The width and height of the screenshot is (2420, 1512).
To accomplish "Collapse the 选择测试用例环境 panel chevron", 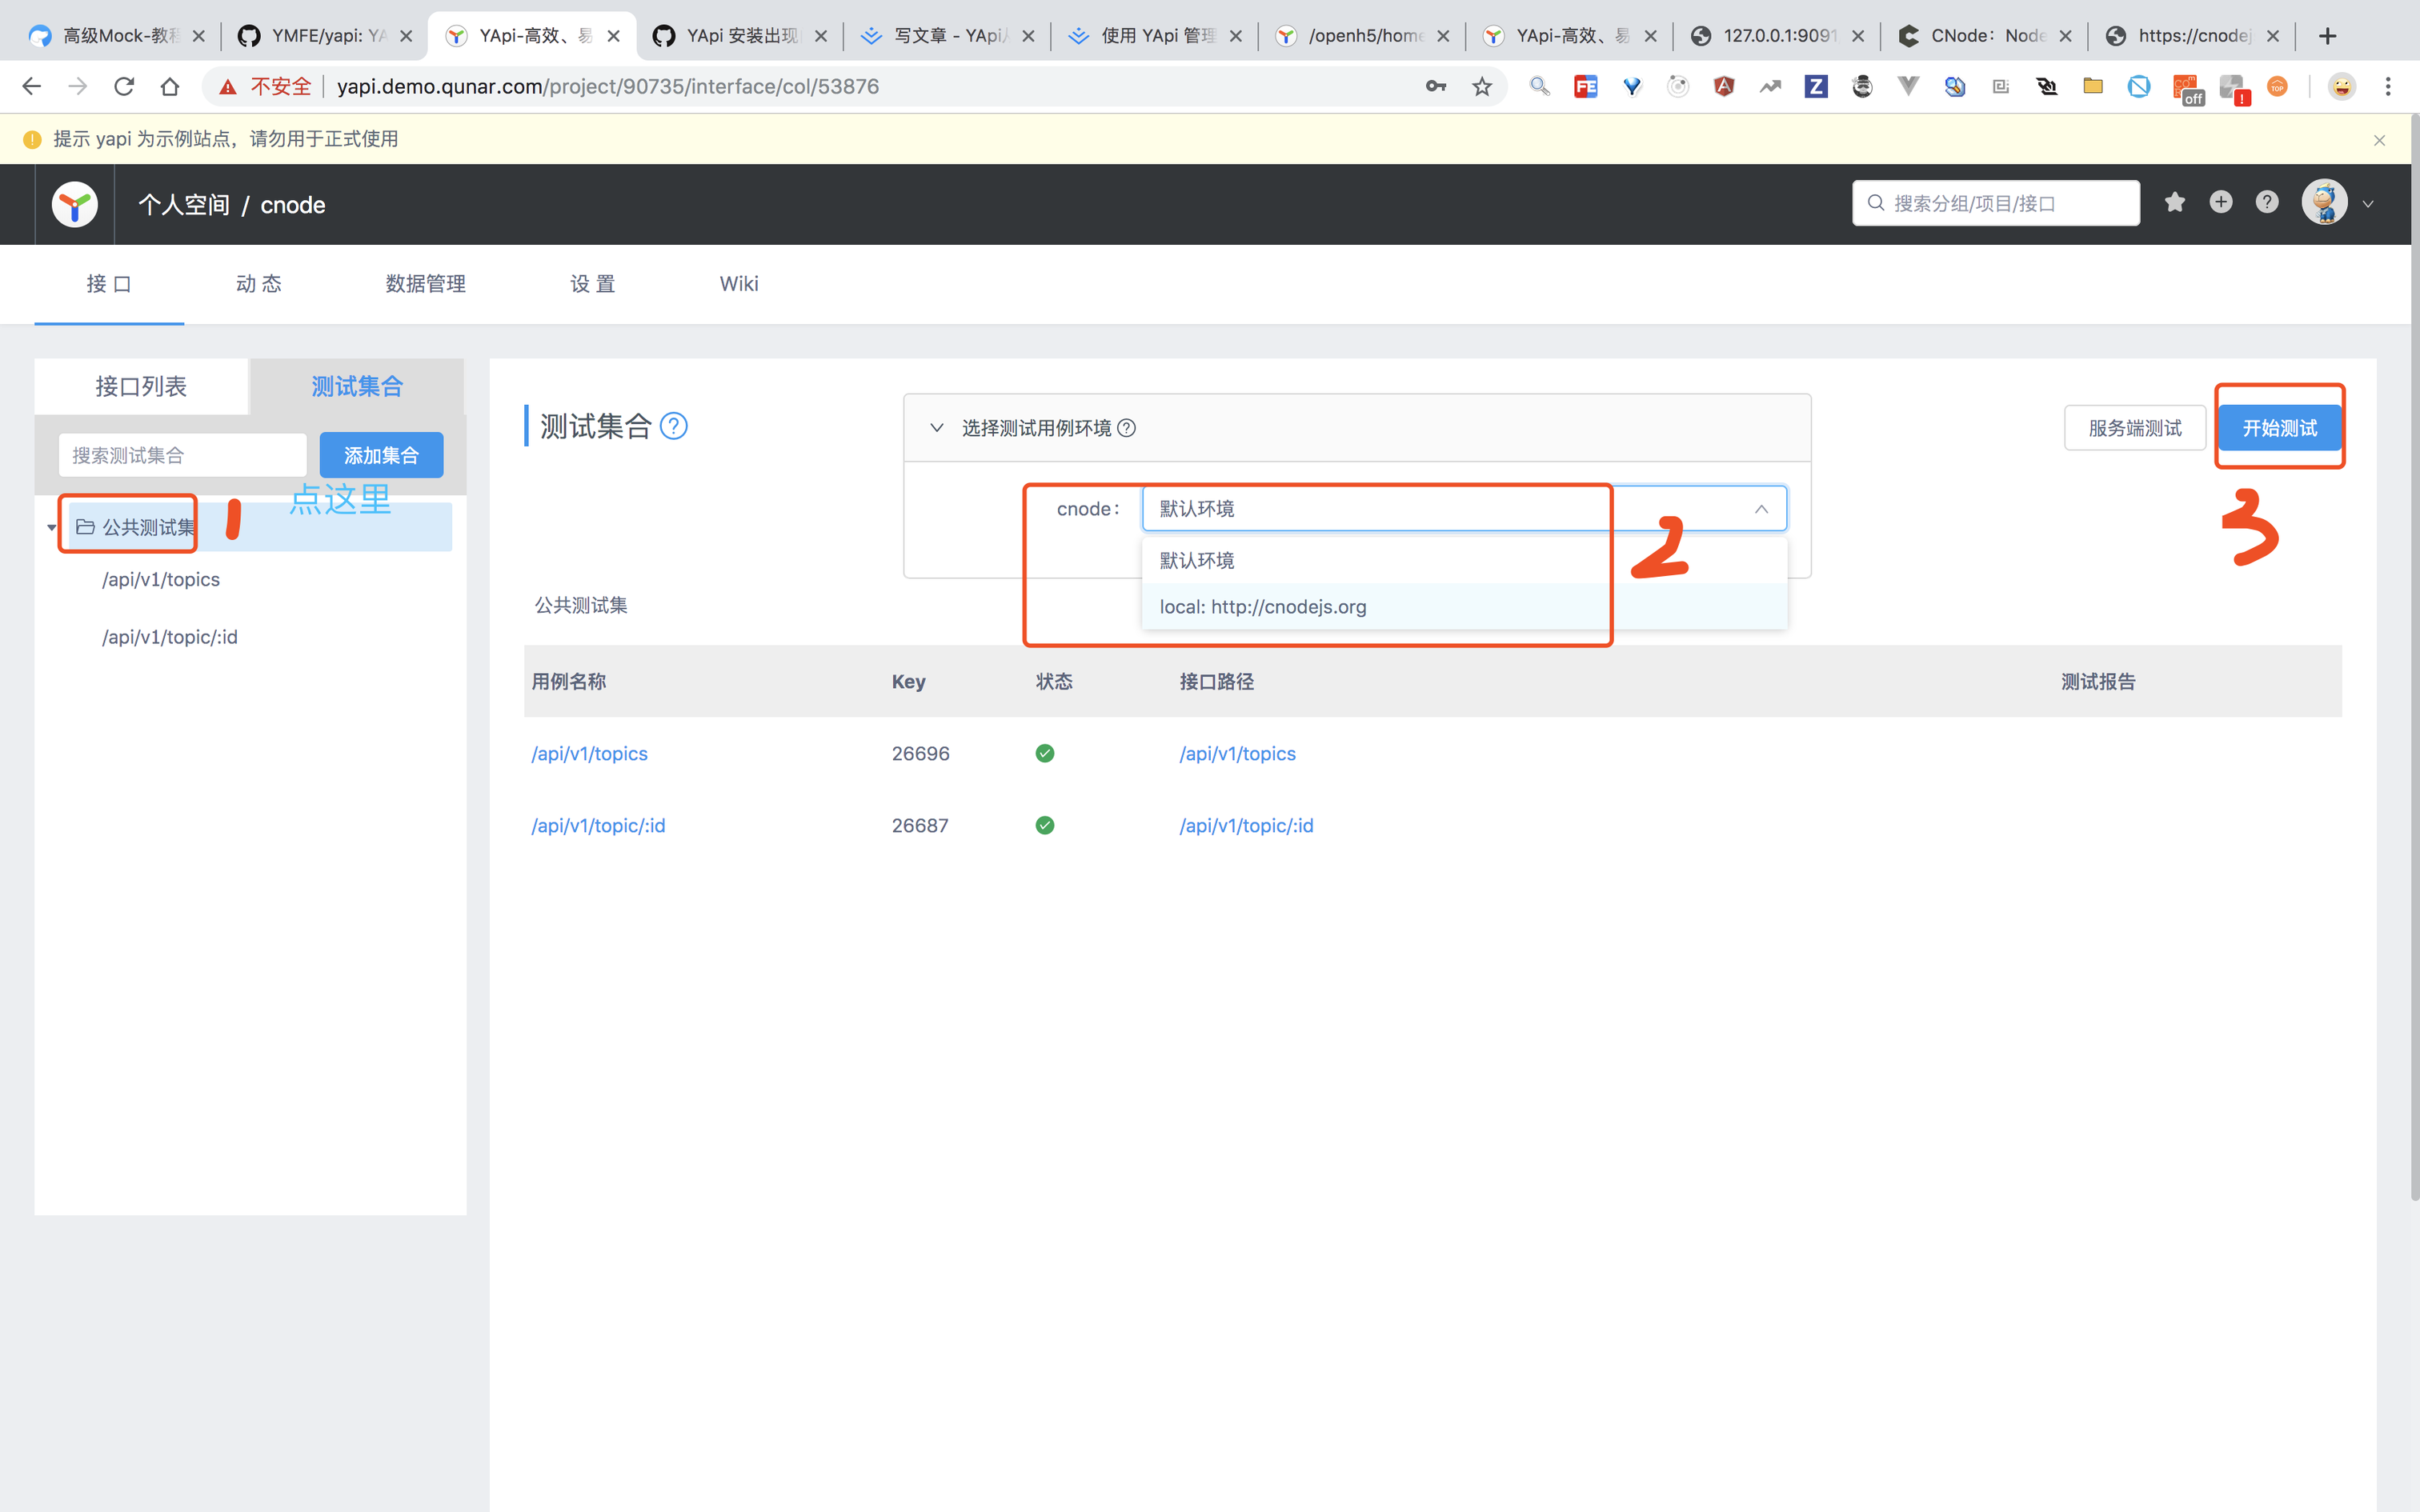I will pyautogui.click(x=937, y=428).
